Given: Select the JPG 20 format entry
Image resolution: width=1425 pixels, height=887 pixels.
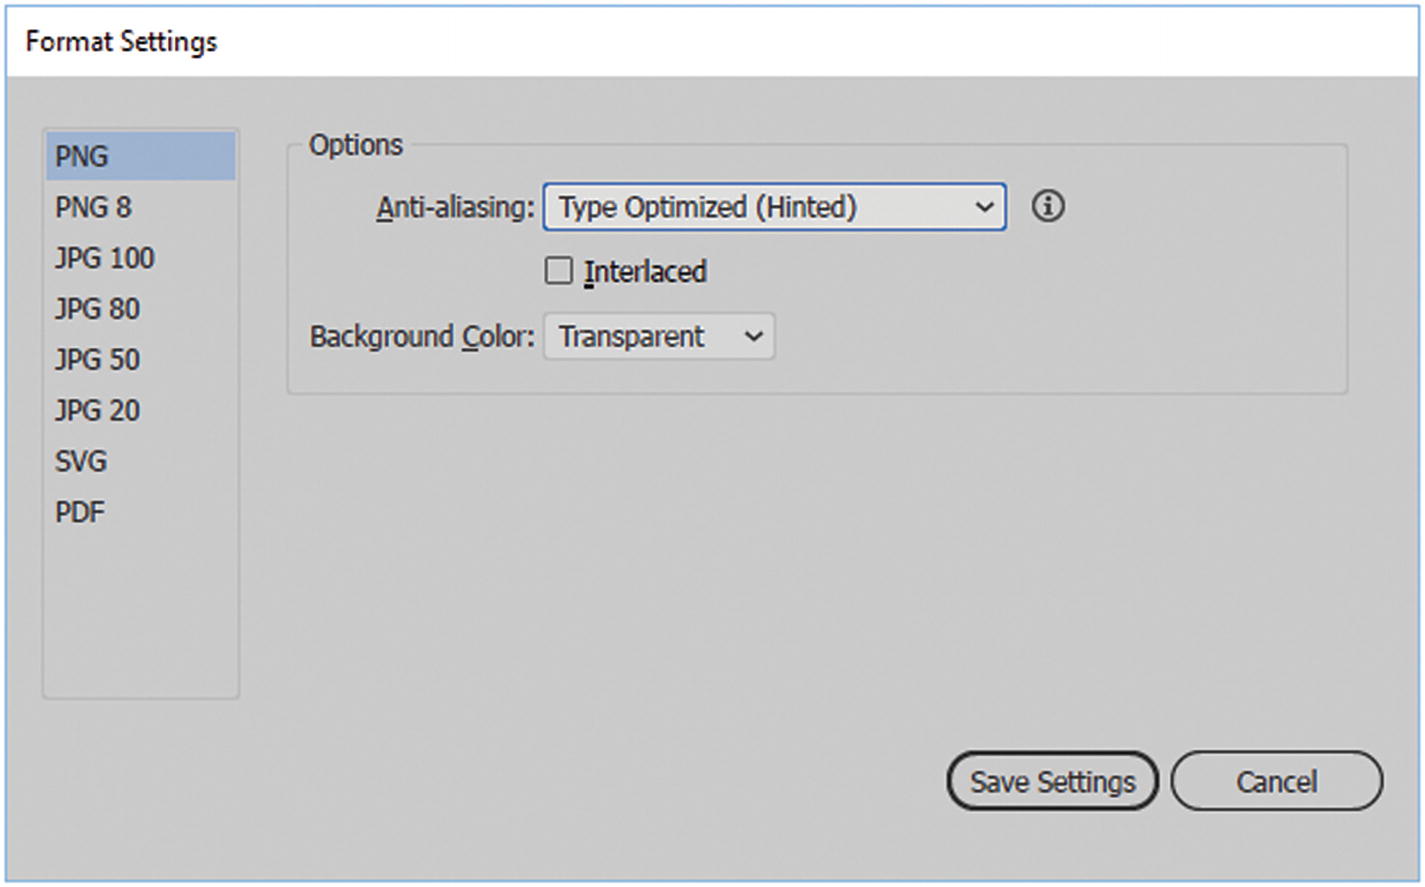Looking at the screenshot, I should pyautogui.click(x=97, y=411).
